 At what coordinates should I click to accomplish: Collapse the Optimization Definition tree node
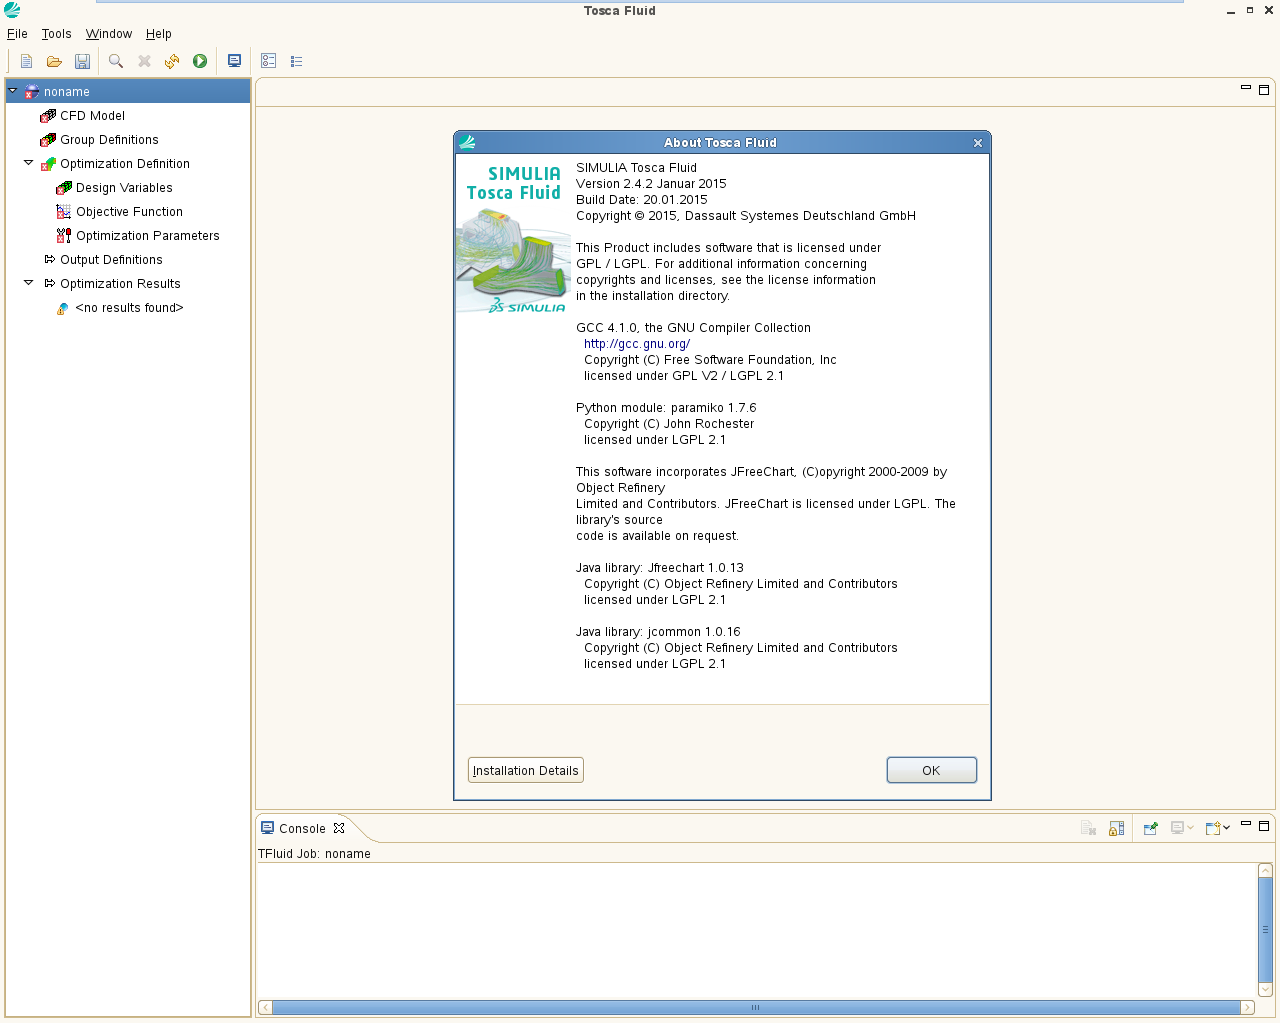click(x=29, y=163)
